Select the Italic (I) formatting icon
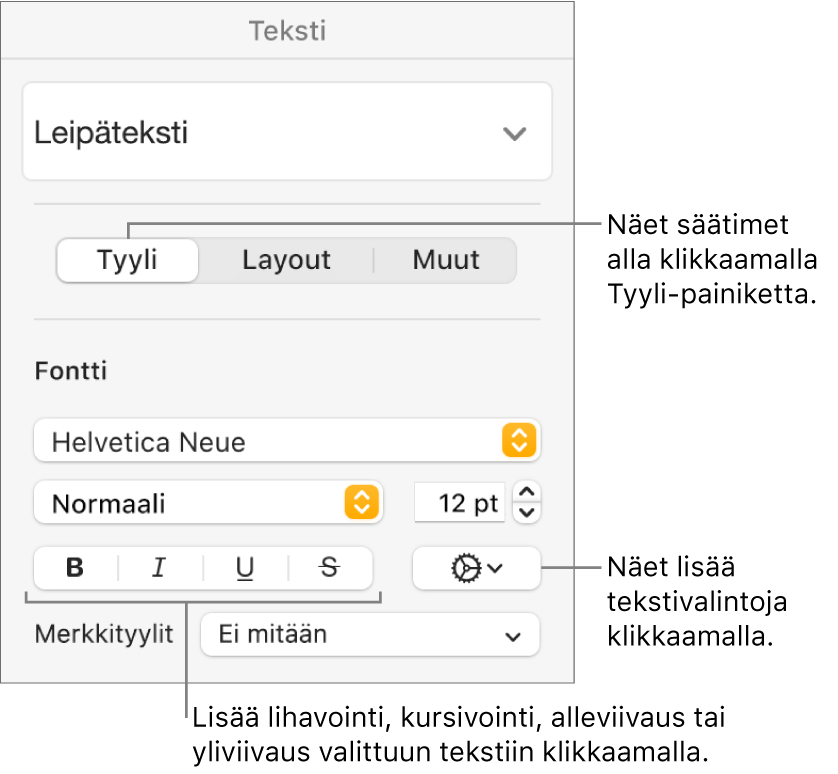This screenshot has width=838, height=774. click(x=159, y=568)
